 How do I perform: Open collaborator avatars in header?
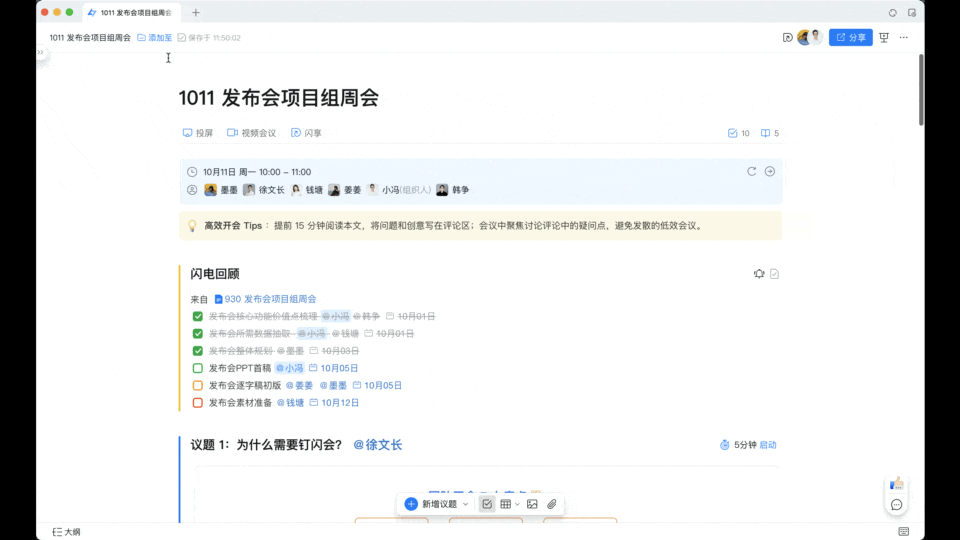[x=810, y=37]
